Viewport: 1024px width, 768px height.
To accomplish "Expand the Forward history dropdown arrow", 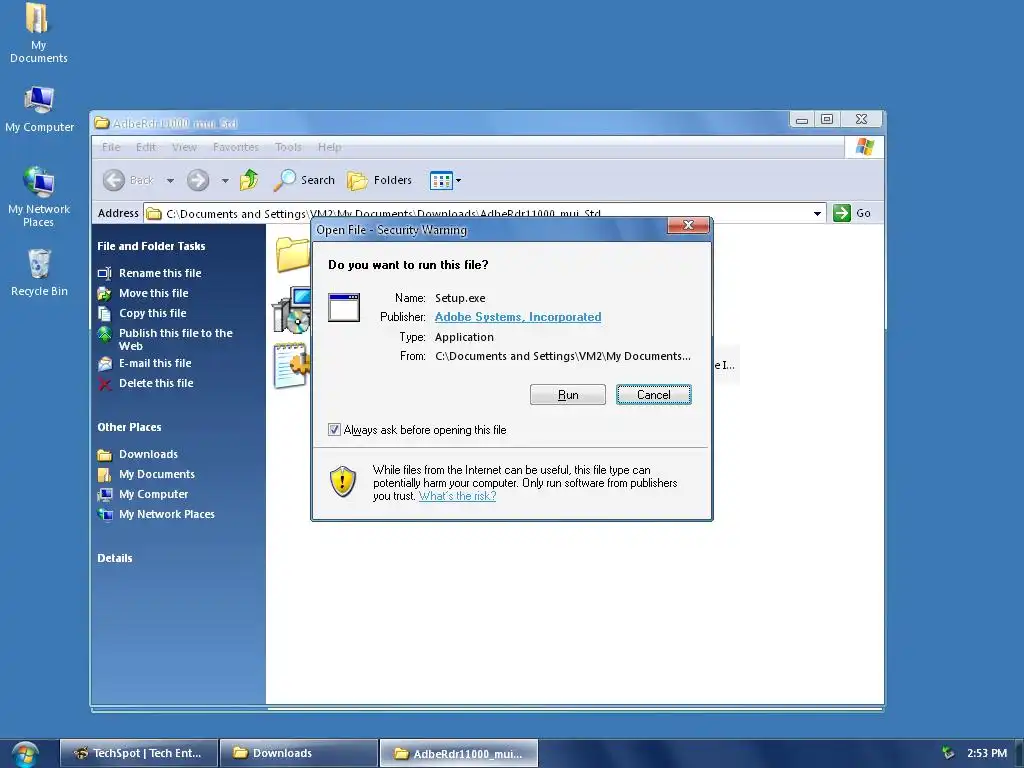I will click(225, 180).
